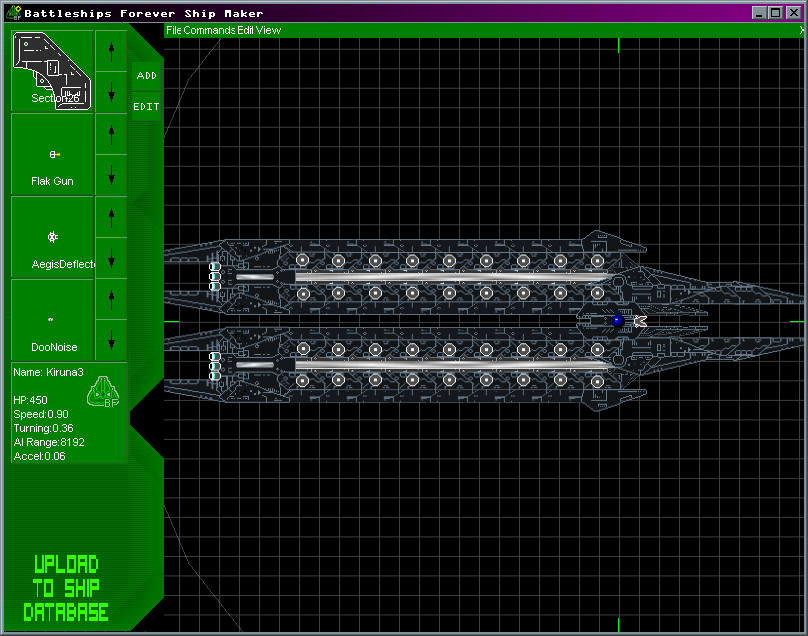Click Upload To Ship Database

pyautogui.click(x=66, y=588)
